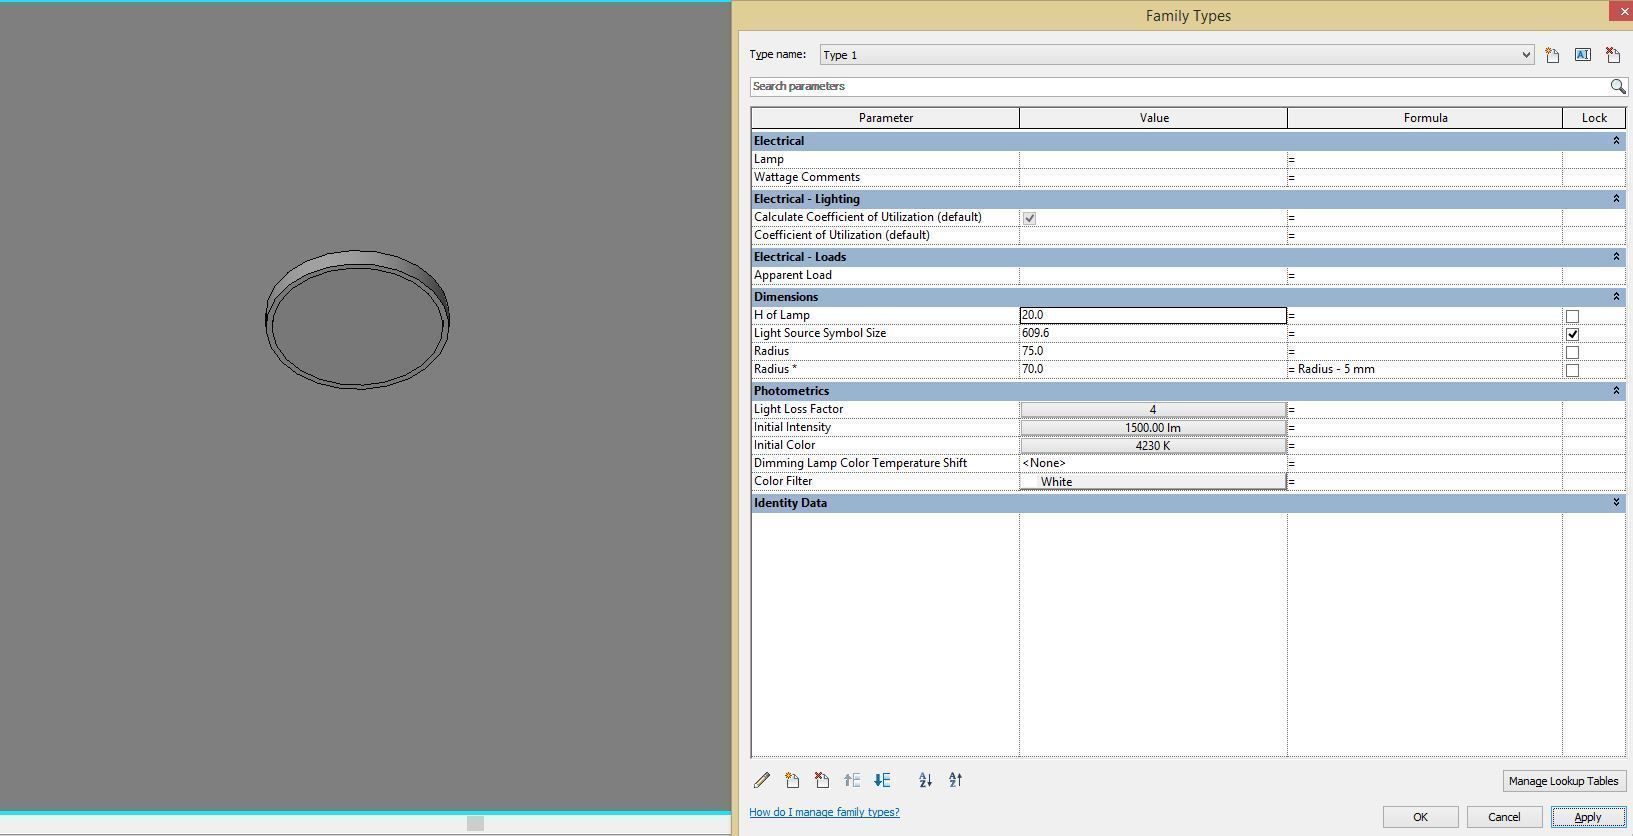
Task: Toggle lock checkbox for Radius row
Action: click(1572, 352)
